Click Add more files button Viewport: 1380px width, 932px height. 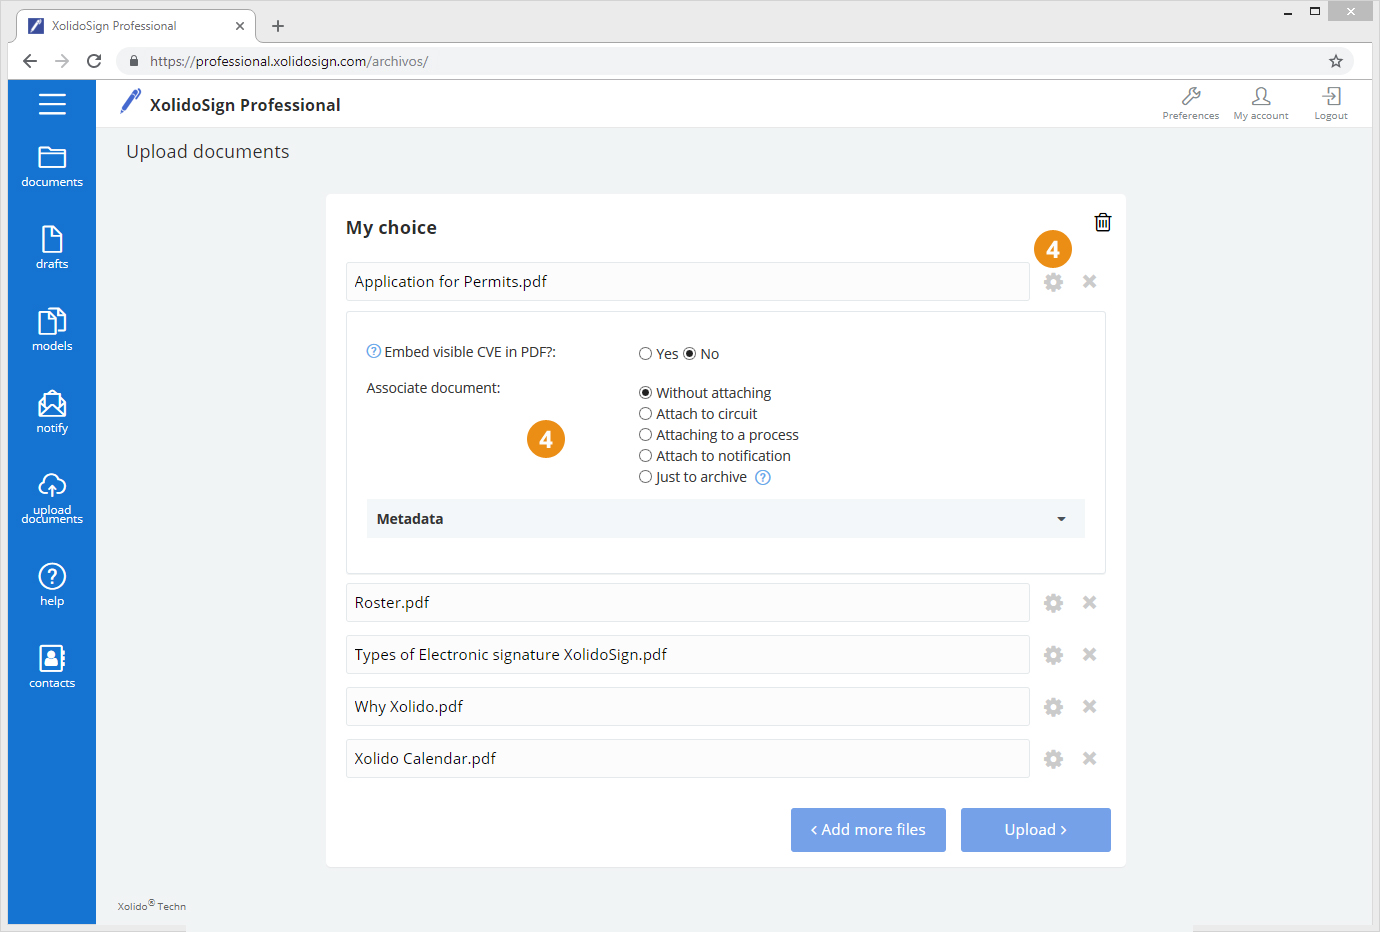point(868,830)
